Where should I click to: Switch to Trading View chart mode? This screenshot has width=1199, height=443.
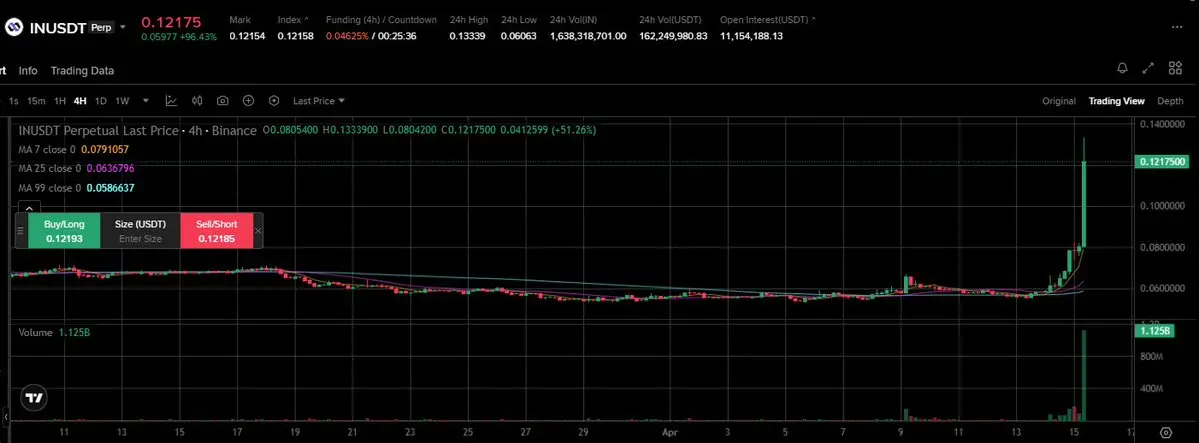(1116, 101)
